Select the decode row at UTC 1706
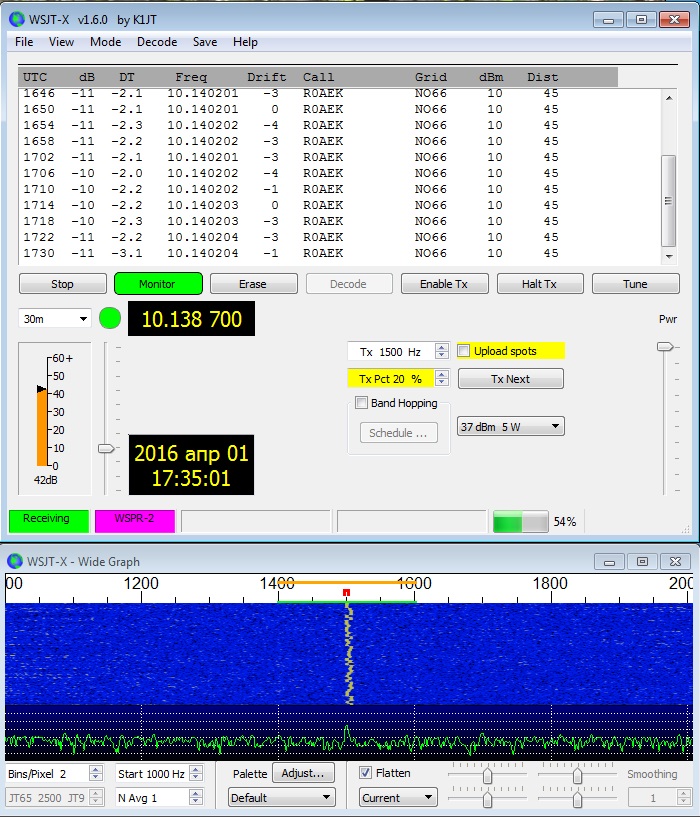 click(x=291, y=173)
